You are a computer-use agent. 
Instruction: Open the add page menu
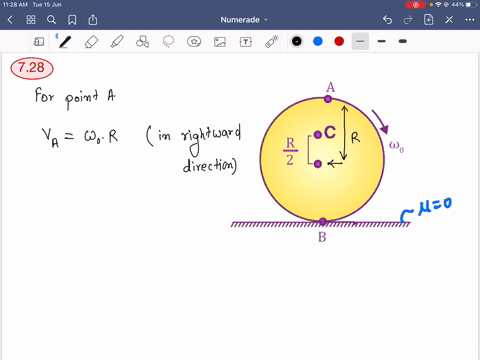coord(428,20)
